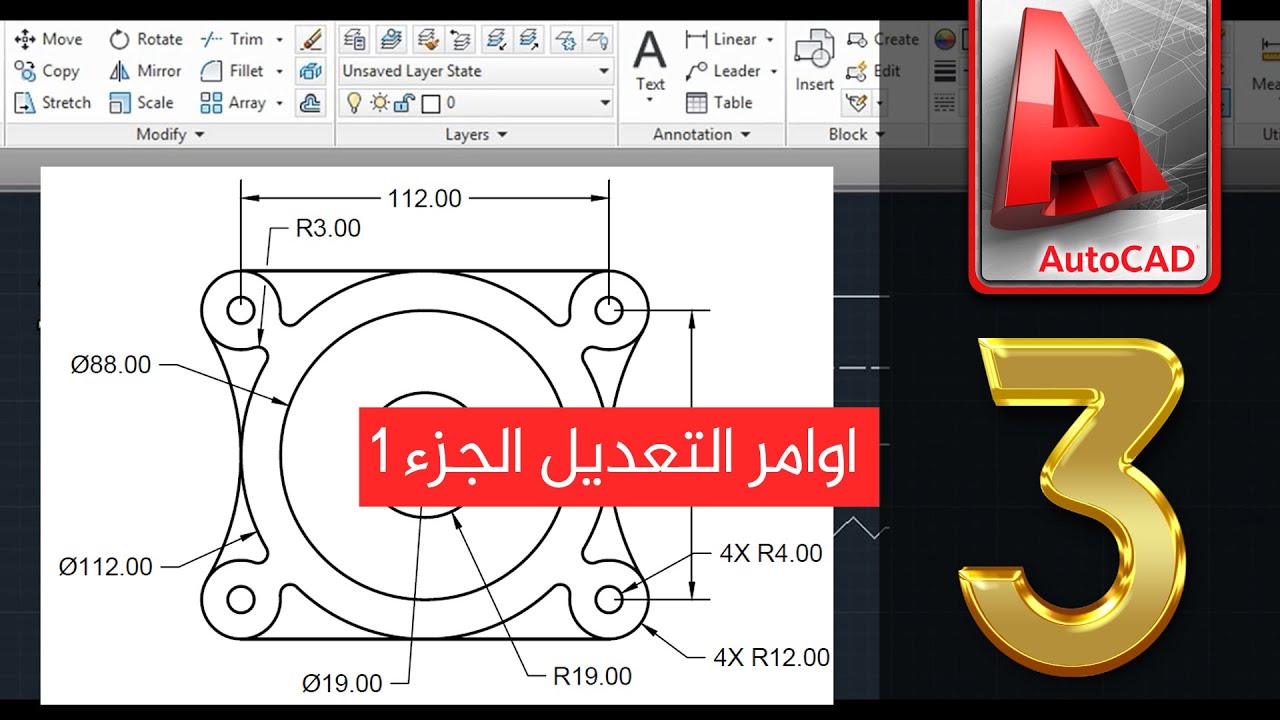Viewport: 1280px width, 720px height.
Task: Expand the Layers panel title
Action: click(476, 134)
